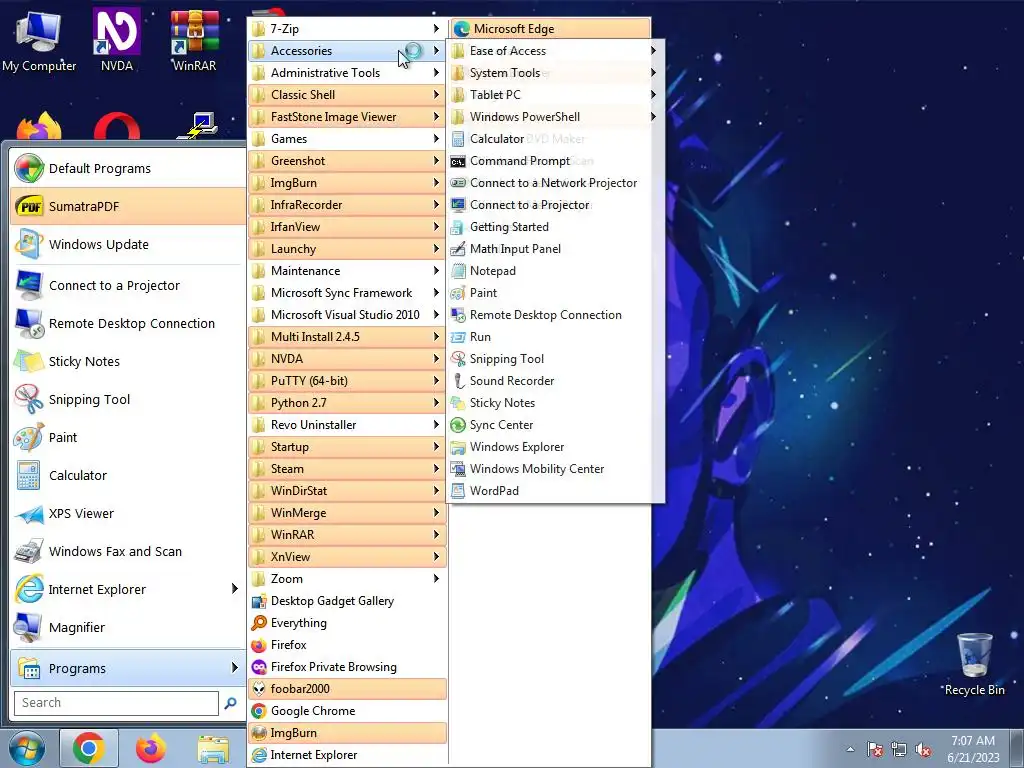Expand the Classic Shell folder

[x=347, y=95]
